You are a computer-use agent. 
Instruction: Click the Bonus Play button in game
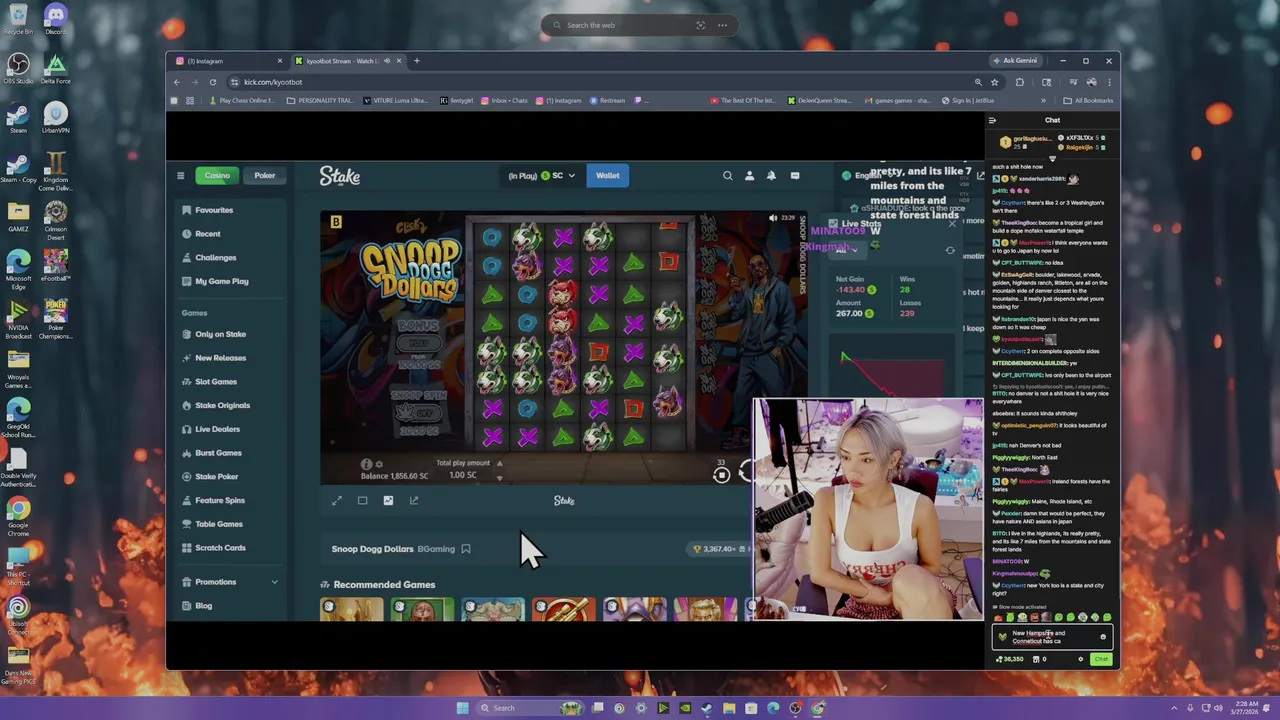click(x=419, y=343)
